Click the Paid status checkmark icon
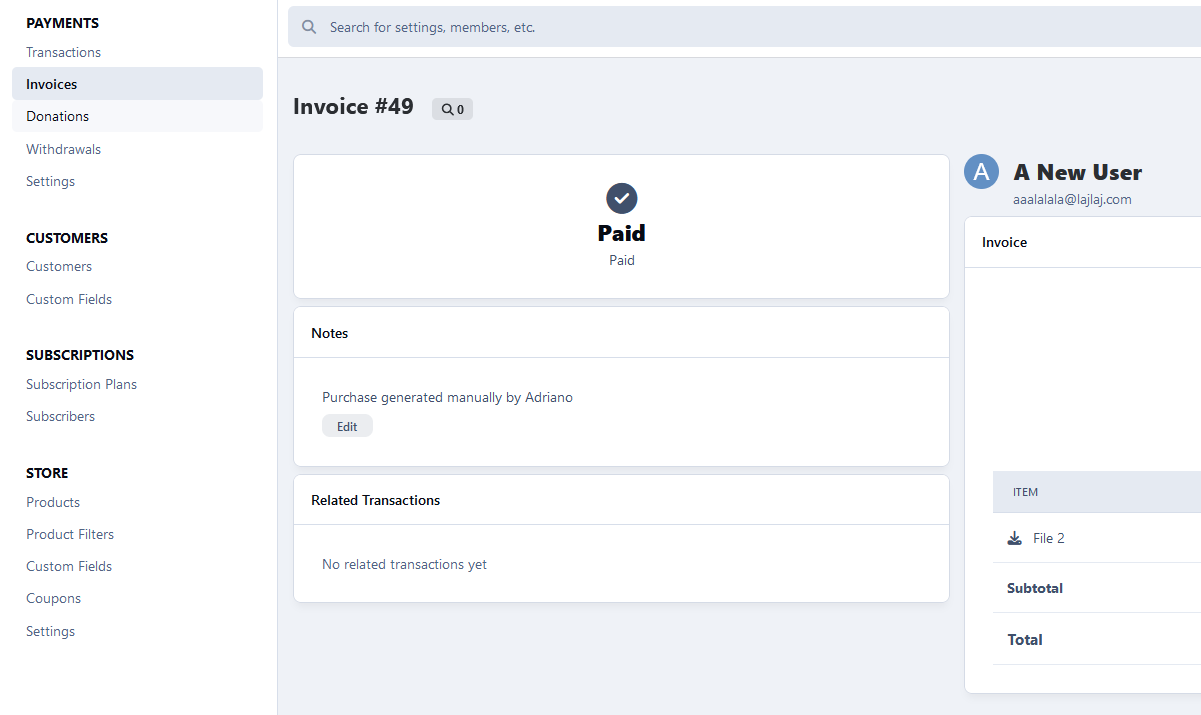Image resolution: width=1201 pixels, height=715 pixels. tap(622, 198)
